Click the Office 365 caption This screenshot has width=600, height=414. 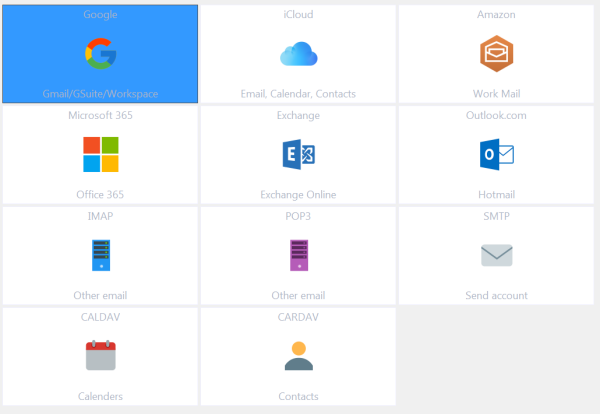click(x=100, y=194)
